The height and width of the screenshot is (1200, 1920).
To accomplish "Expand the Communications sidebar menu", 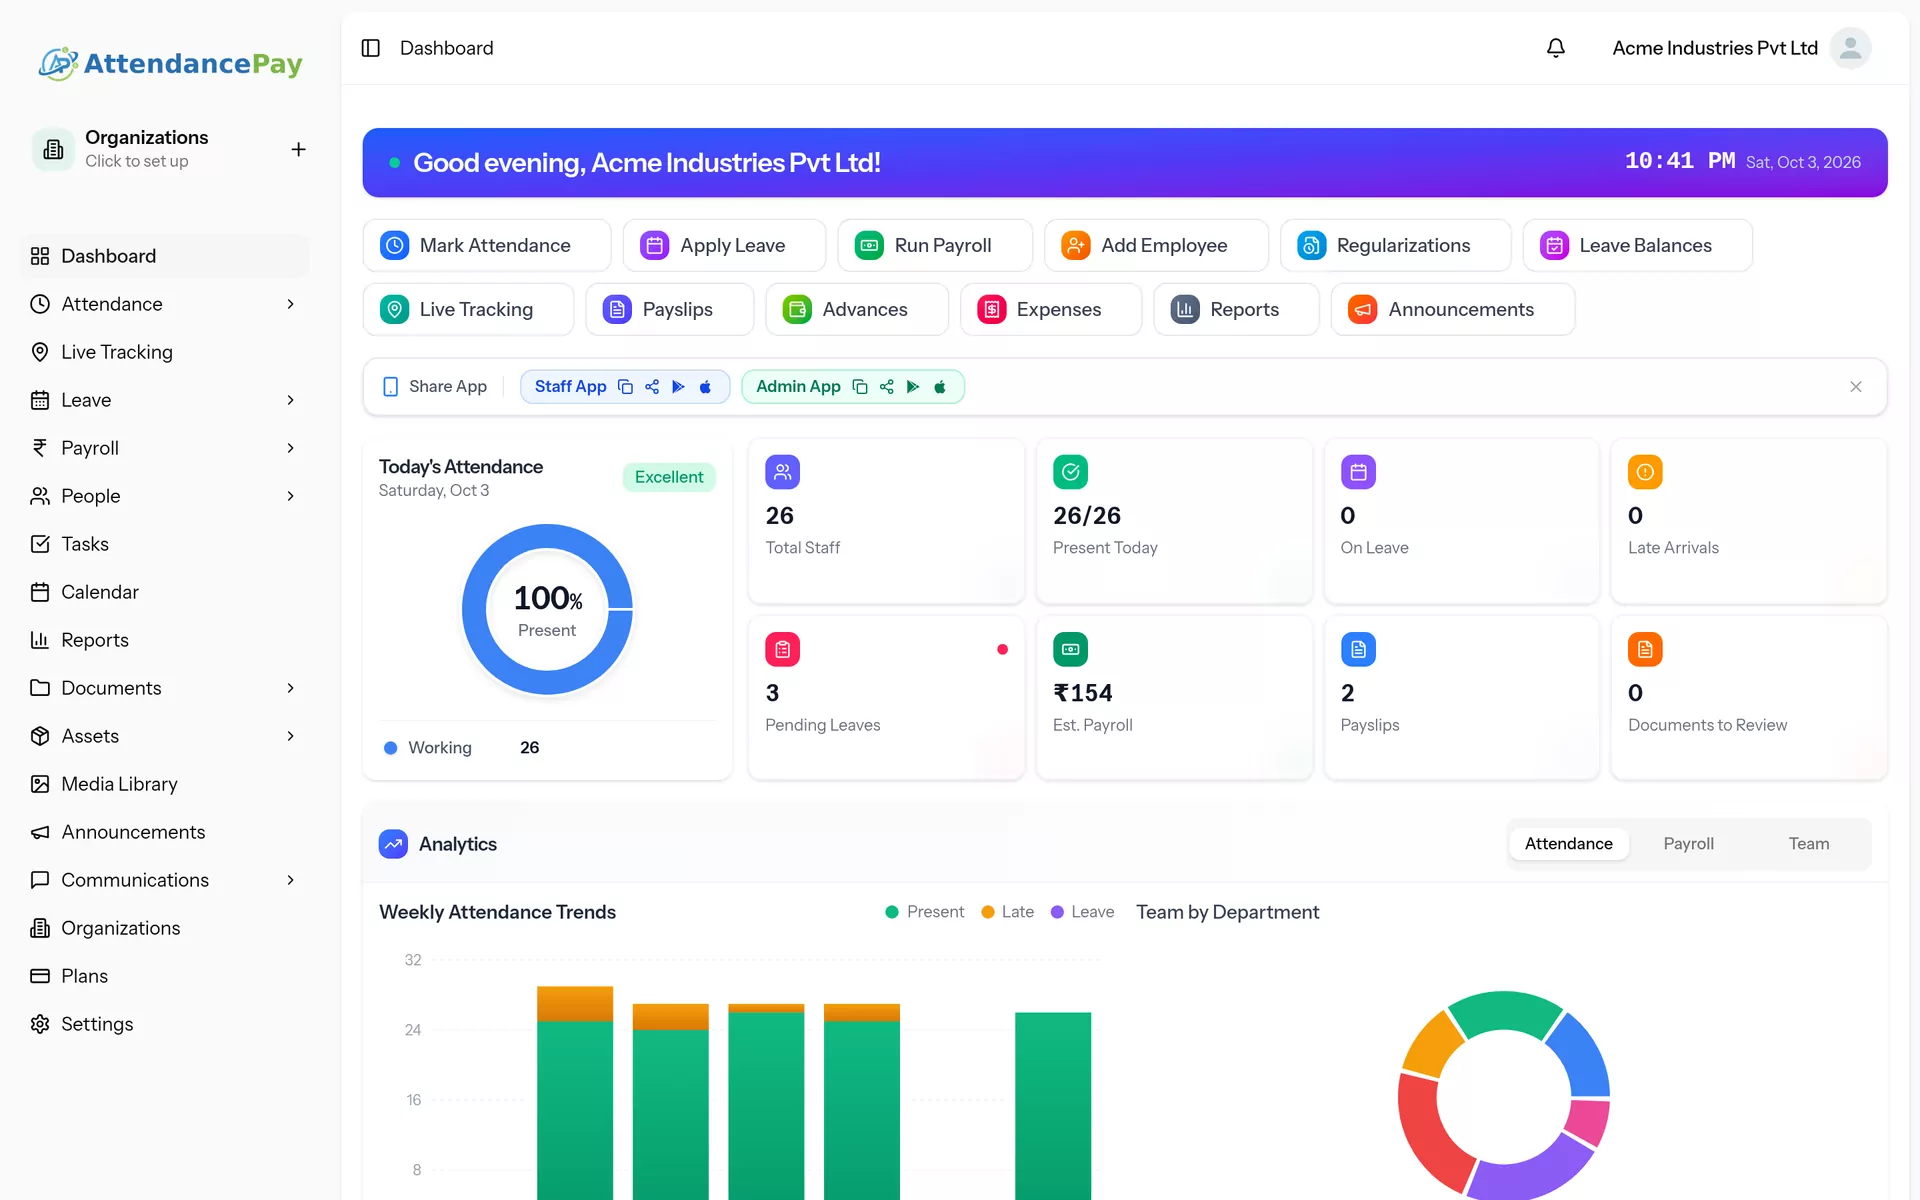I will tap(165, 880).
